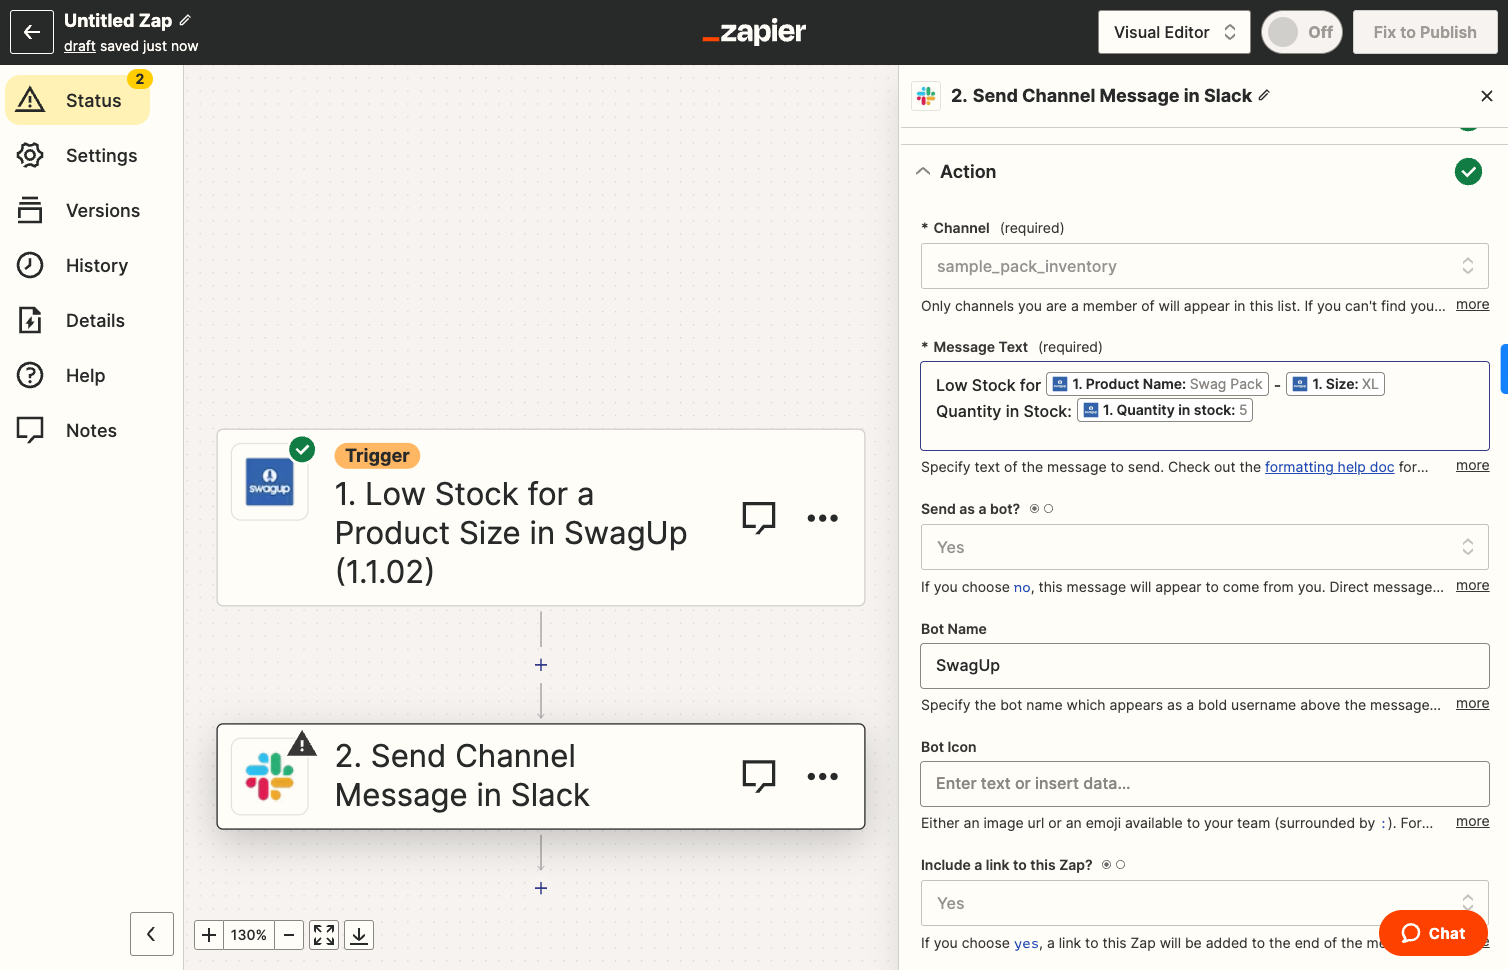1508x970 pixels.
Task: Click the Bot Name field containing SwagUp
Action: [1204, 666]
